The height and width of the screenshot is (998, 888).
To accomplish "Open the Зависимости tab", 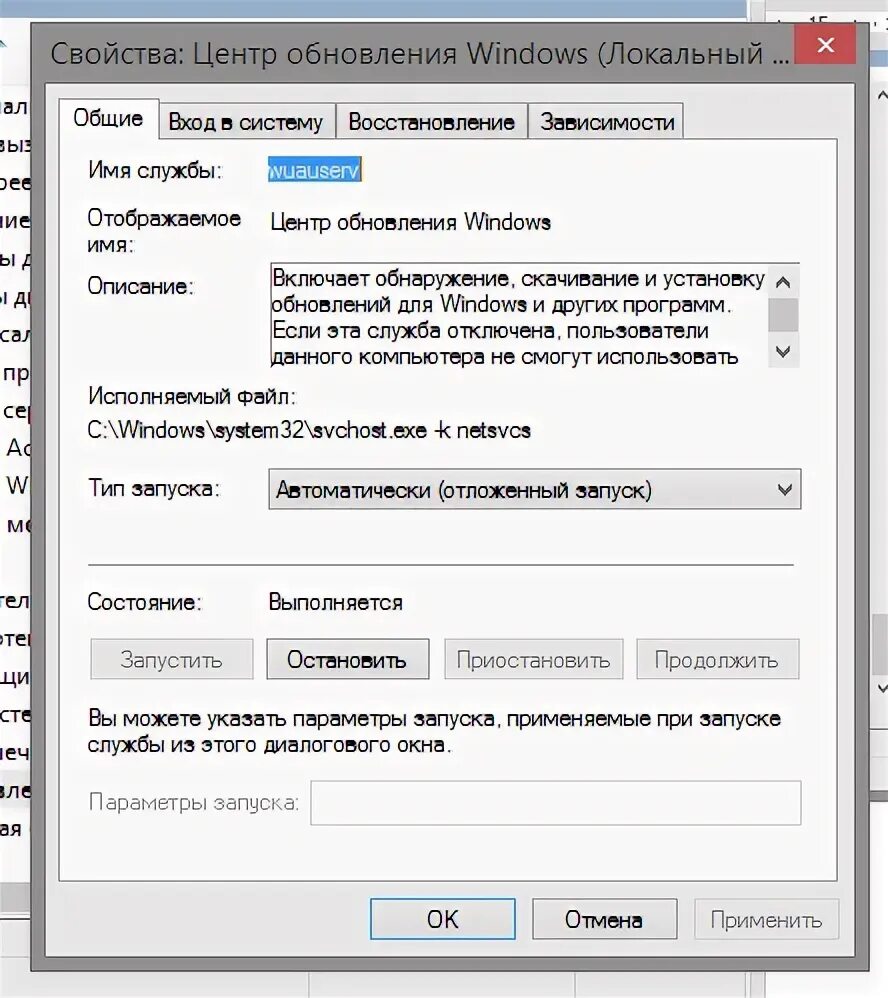I will click(606, 122).
